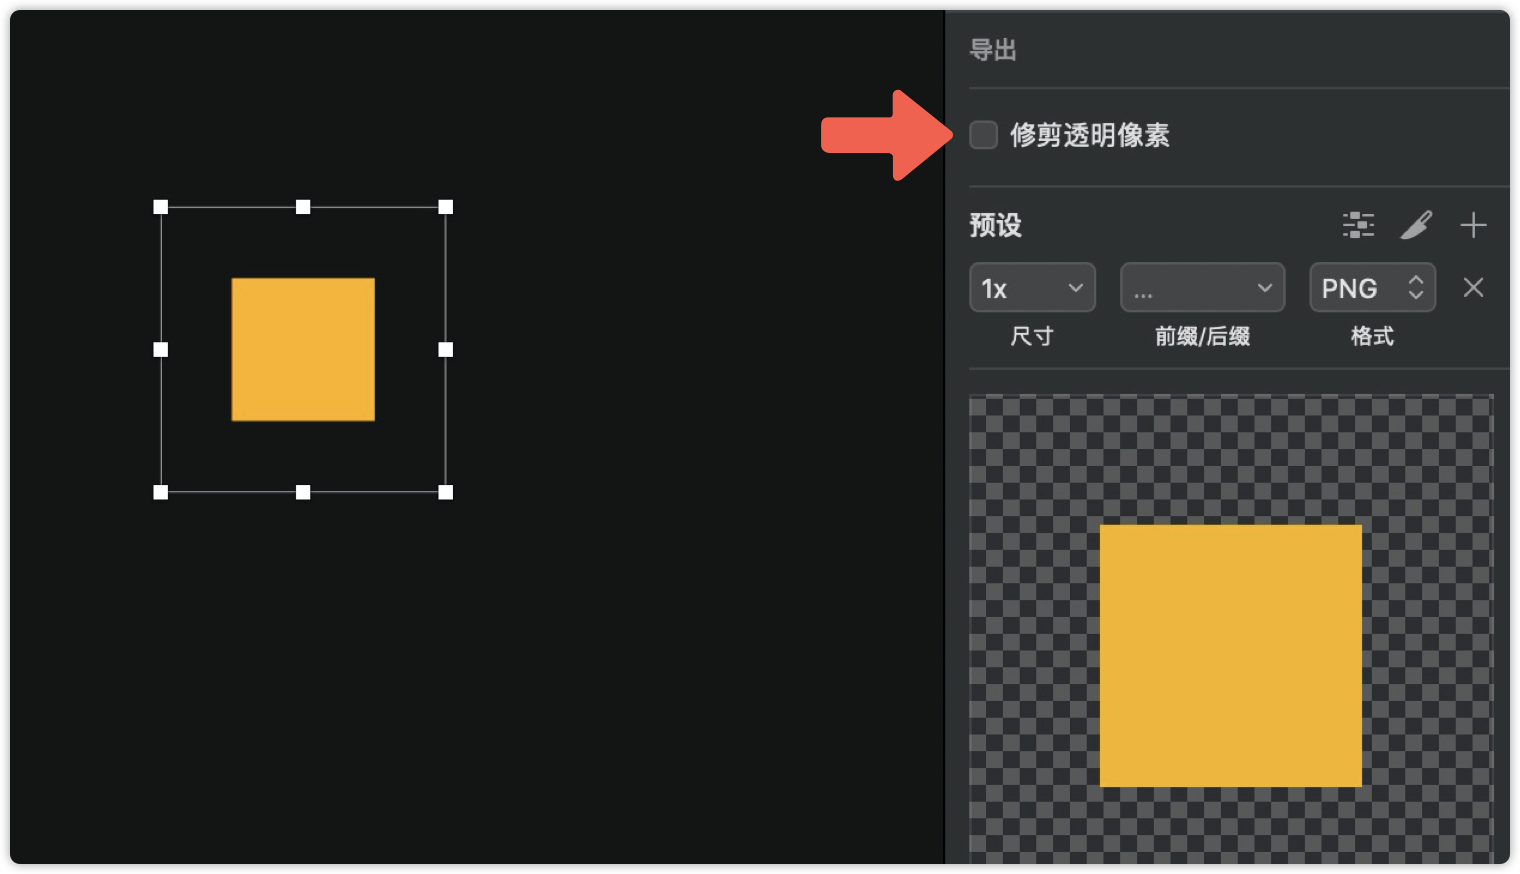Click the middle-right selection handle
The height and width of the screenshot is (874, 1520).
446,349
